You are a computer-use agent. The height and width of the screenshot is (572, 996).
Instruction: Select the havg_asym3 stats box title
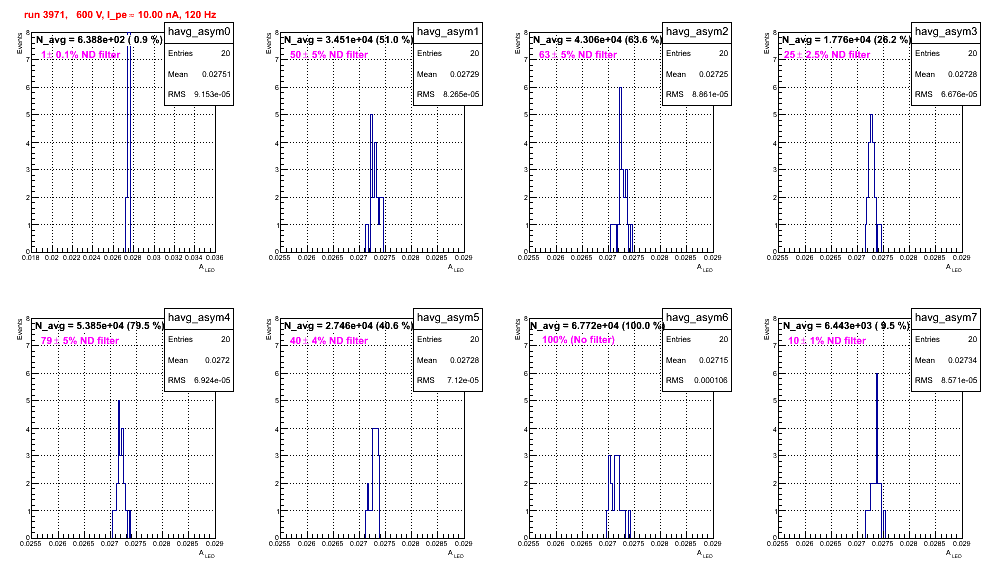pyautogui.click(x=946, y=31)
